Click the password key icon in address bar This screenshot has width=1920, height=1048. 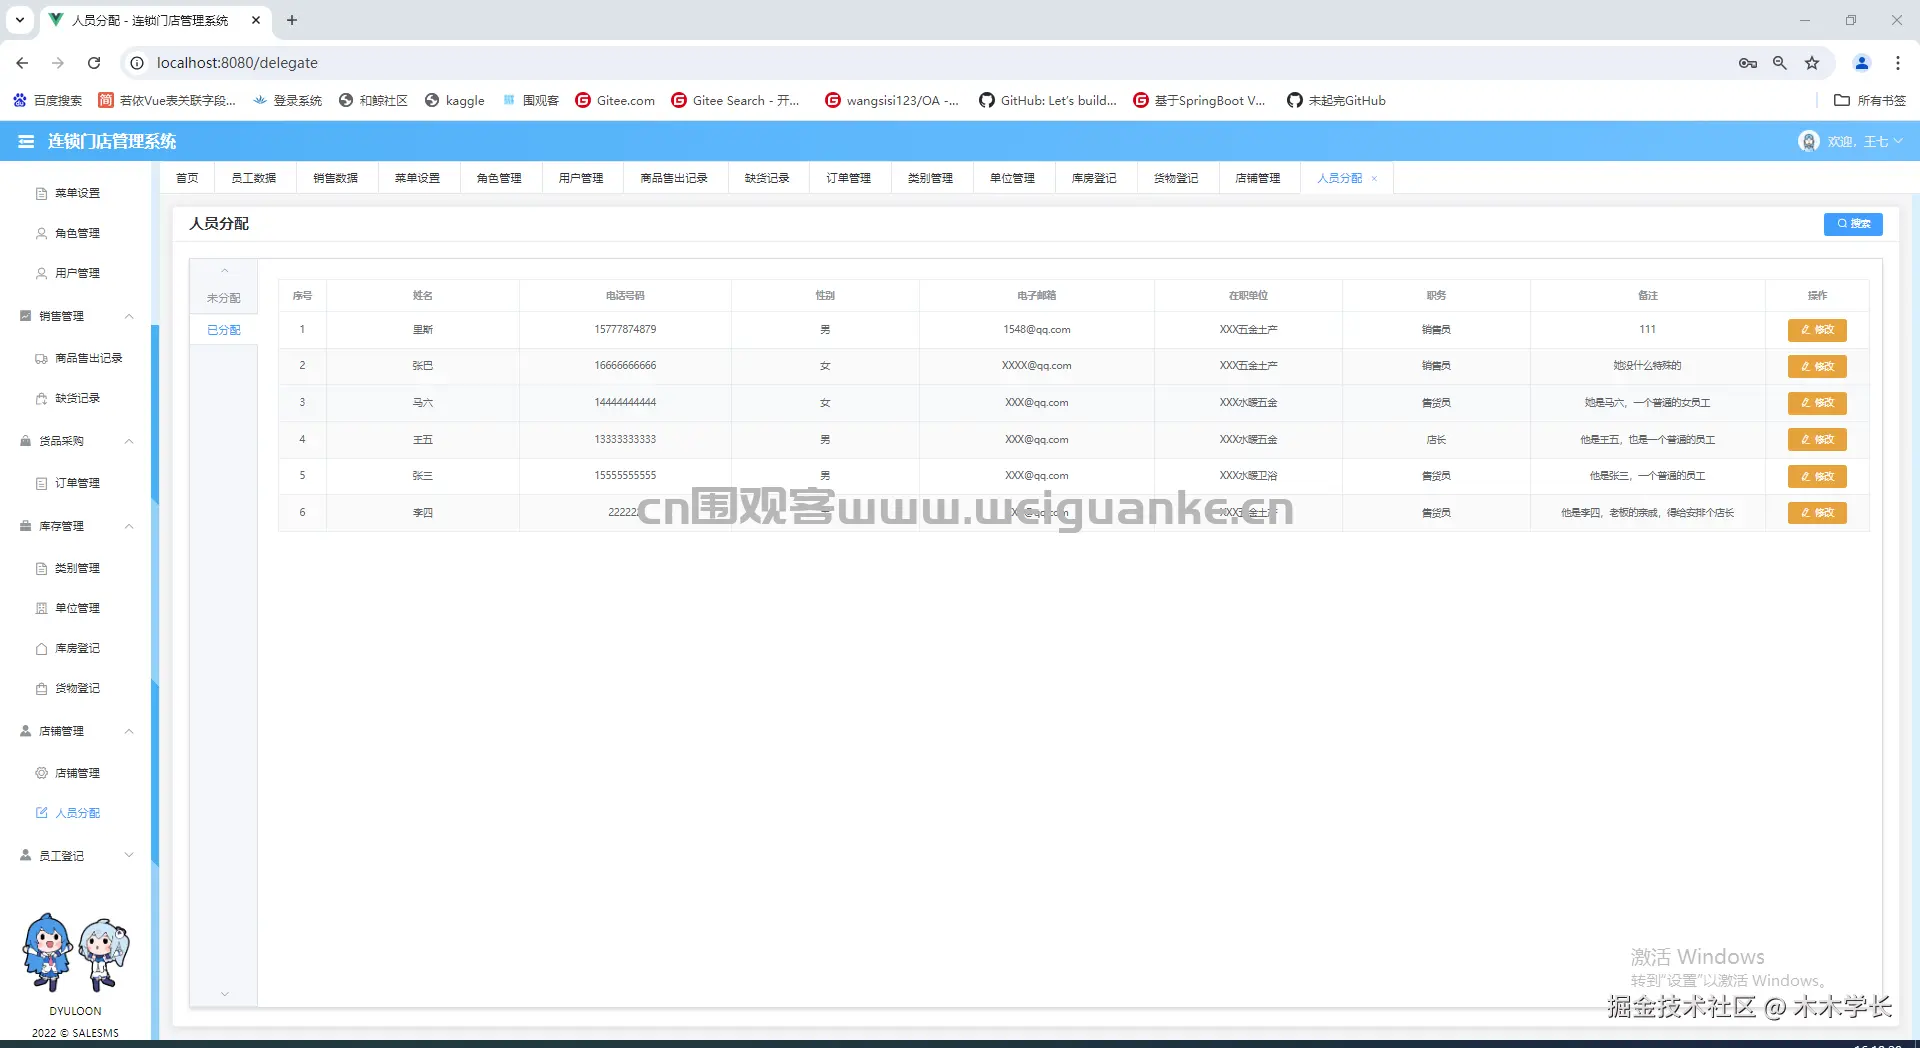coord(1748,63)
